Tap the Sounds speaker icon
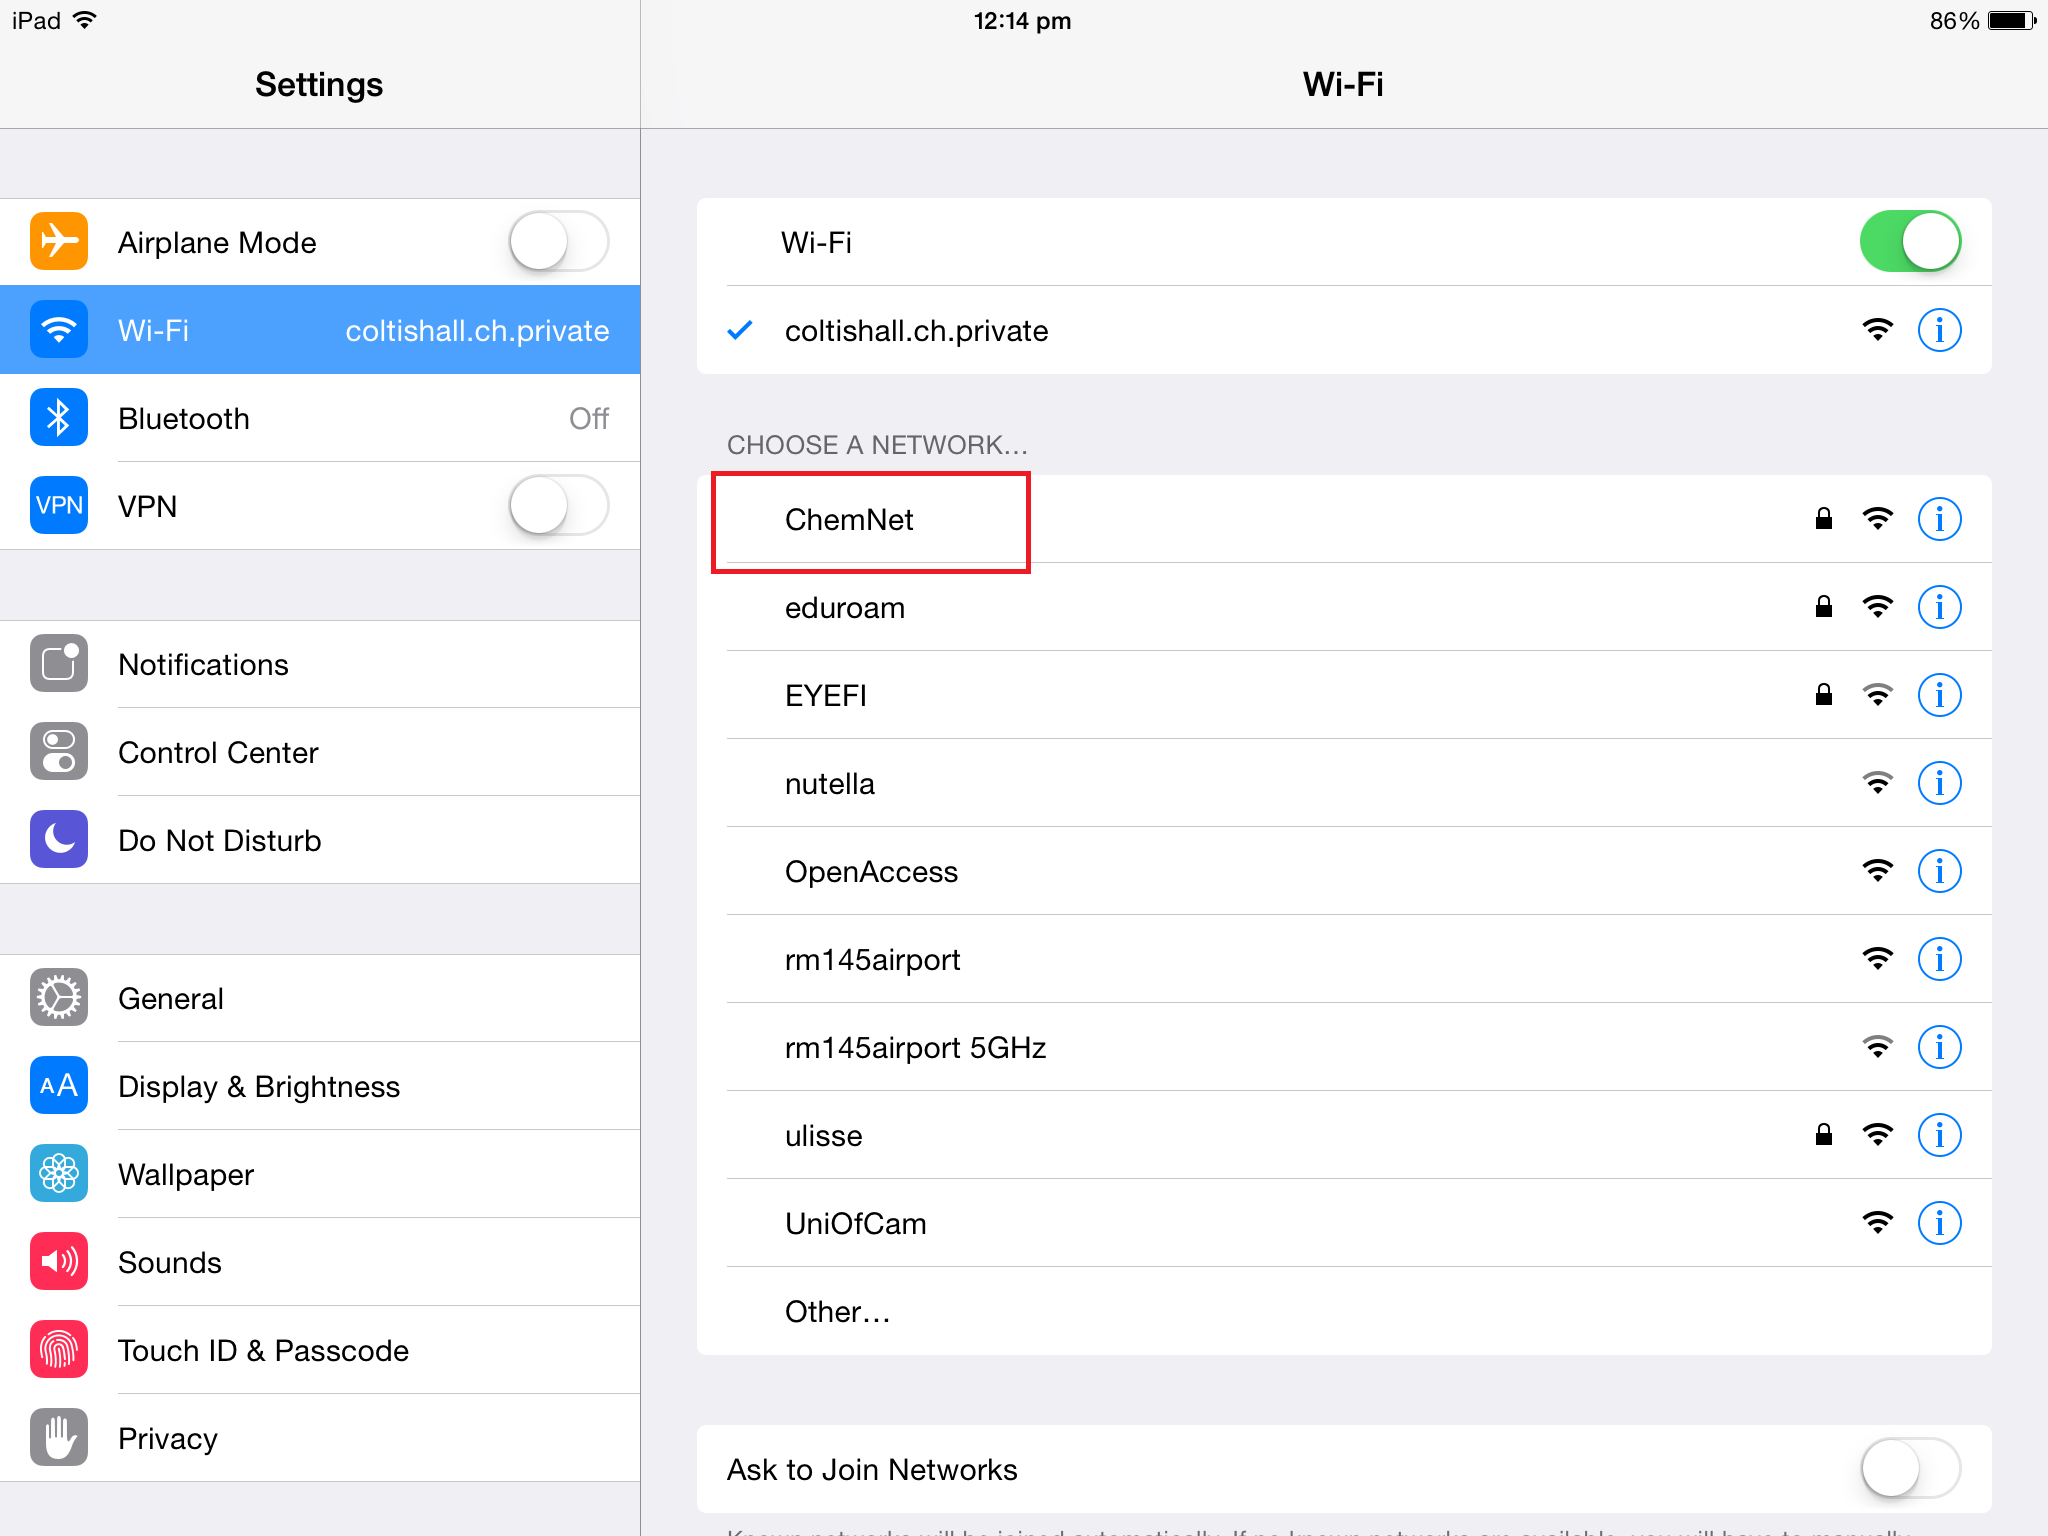The image size is (2048, 1536). coord(59,1262)
